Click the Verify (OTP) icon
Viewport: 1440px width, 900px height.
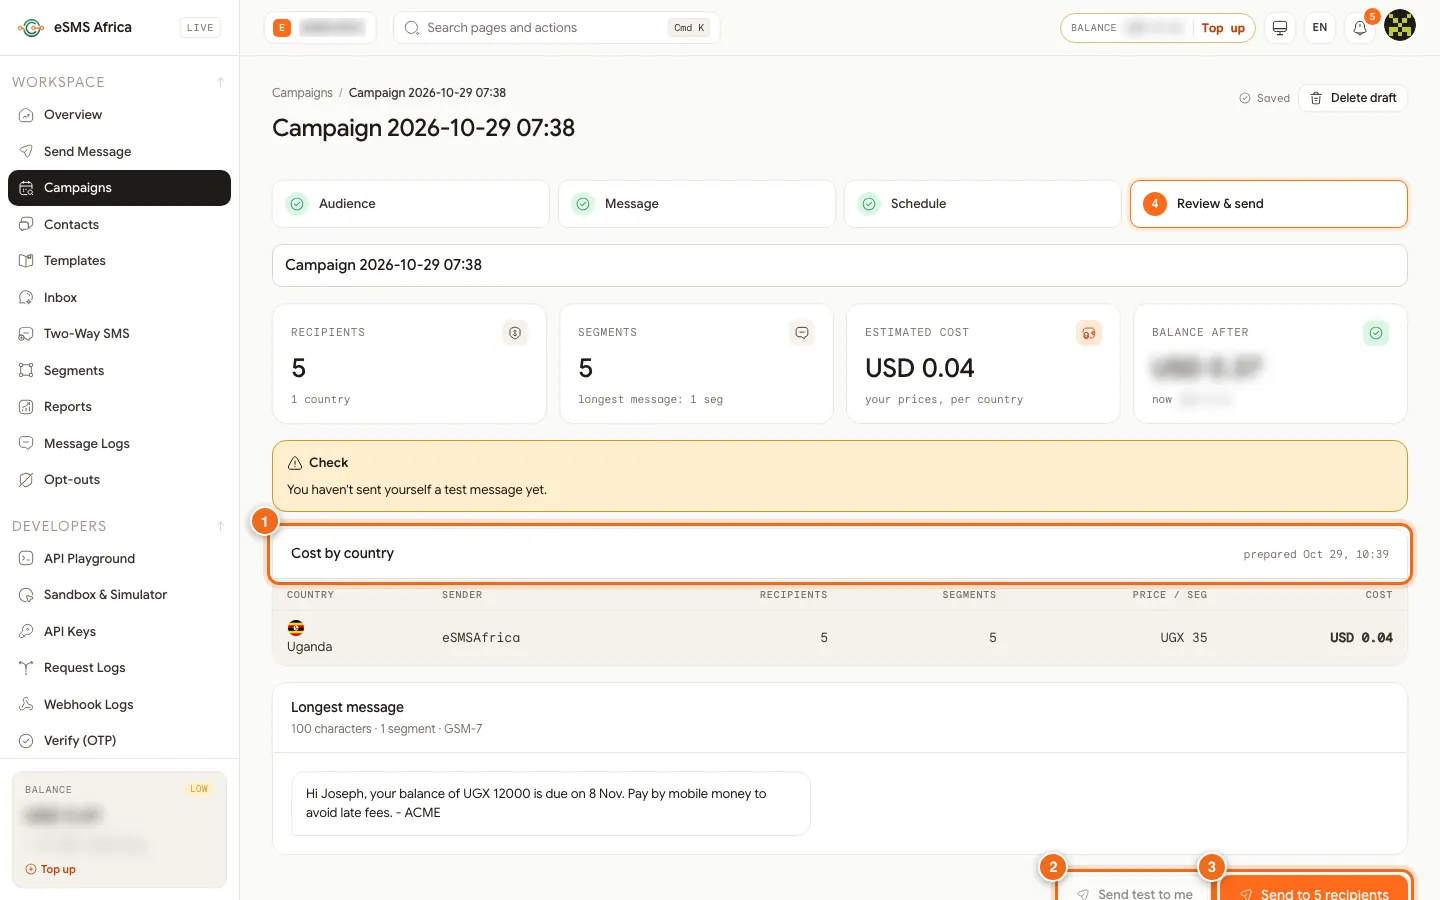coord(26,741)
